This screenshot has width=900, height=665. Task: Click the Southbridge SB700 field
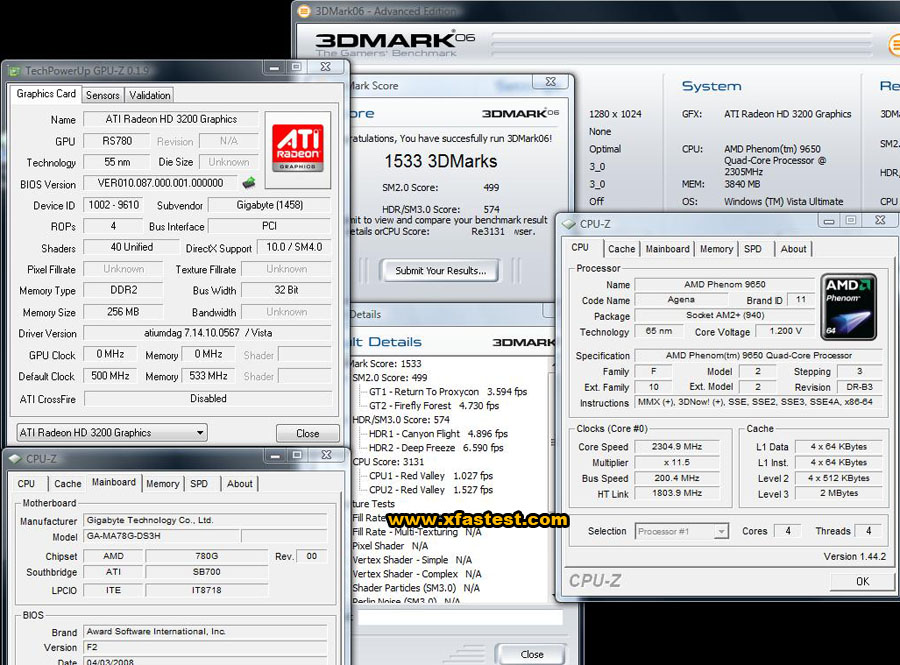207,572
